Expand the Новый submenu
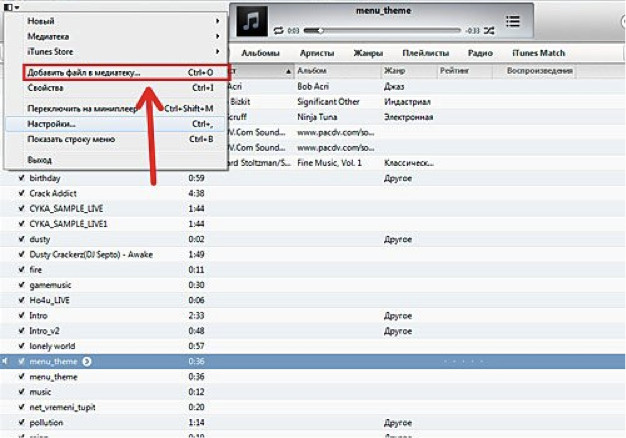The image size is (626, 438). 120,20
